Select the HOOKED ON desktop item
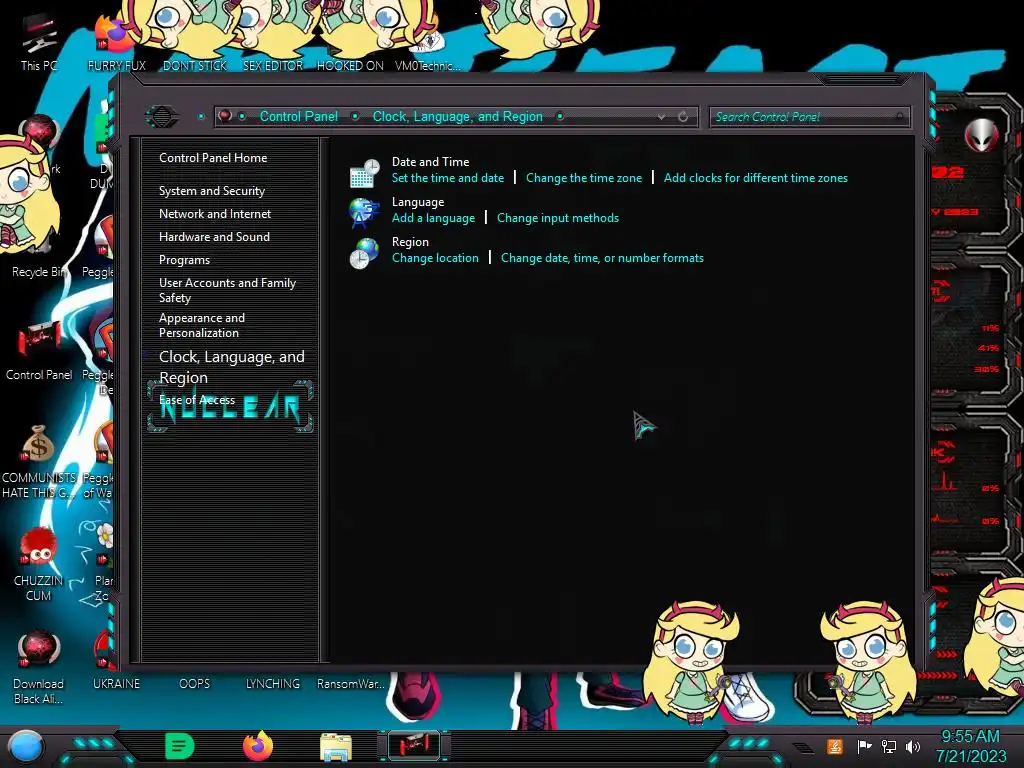Image resolution: width=1024 pixels, height=768 pixels. (351, 65)
